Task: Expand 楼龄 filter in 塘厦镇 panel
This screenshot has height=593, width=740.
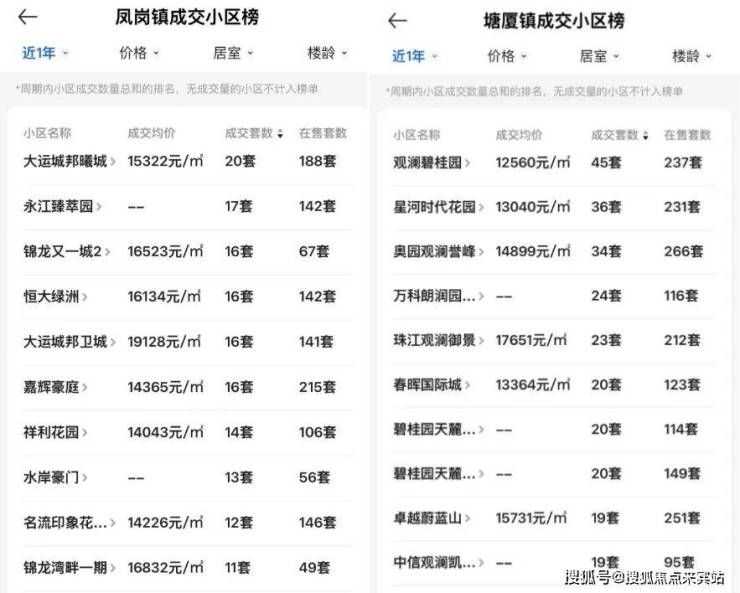Action: [x=691, y=56]
